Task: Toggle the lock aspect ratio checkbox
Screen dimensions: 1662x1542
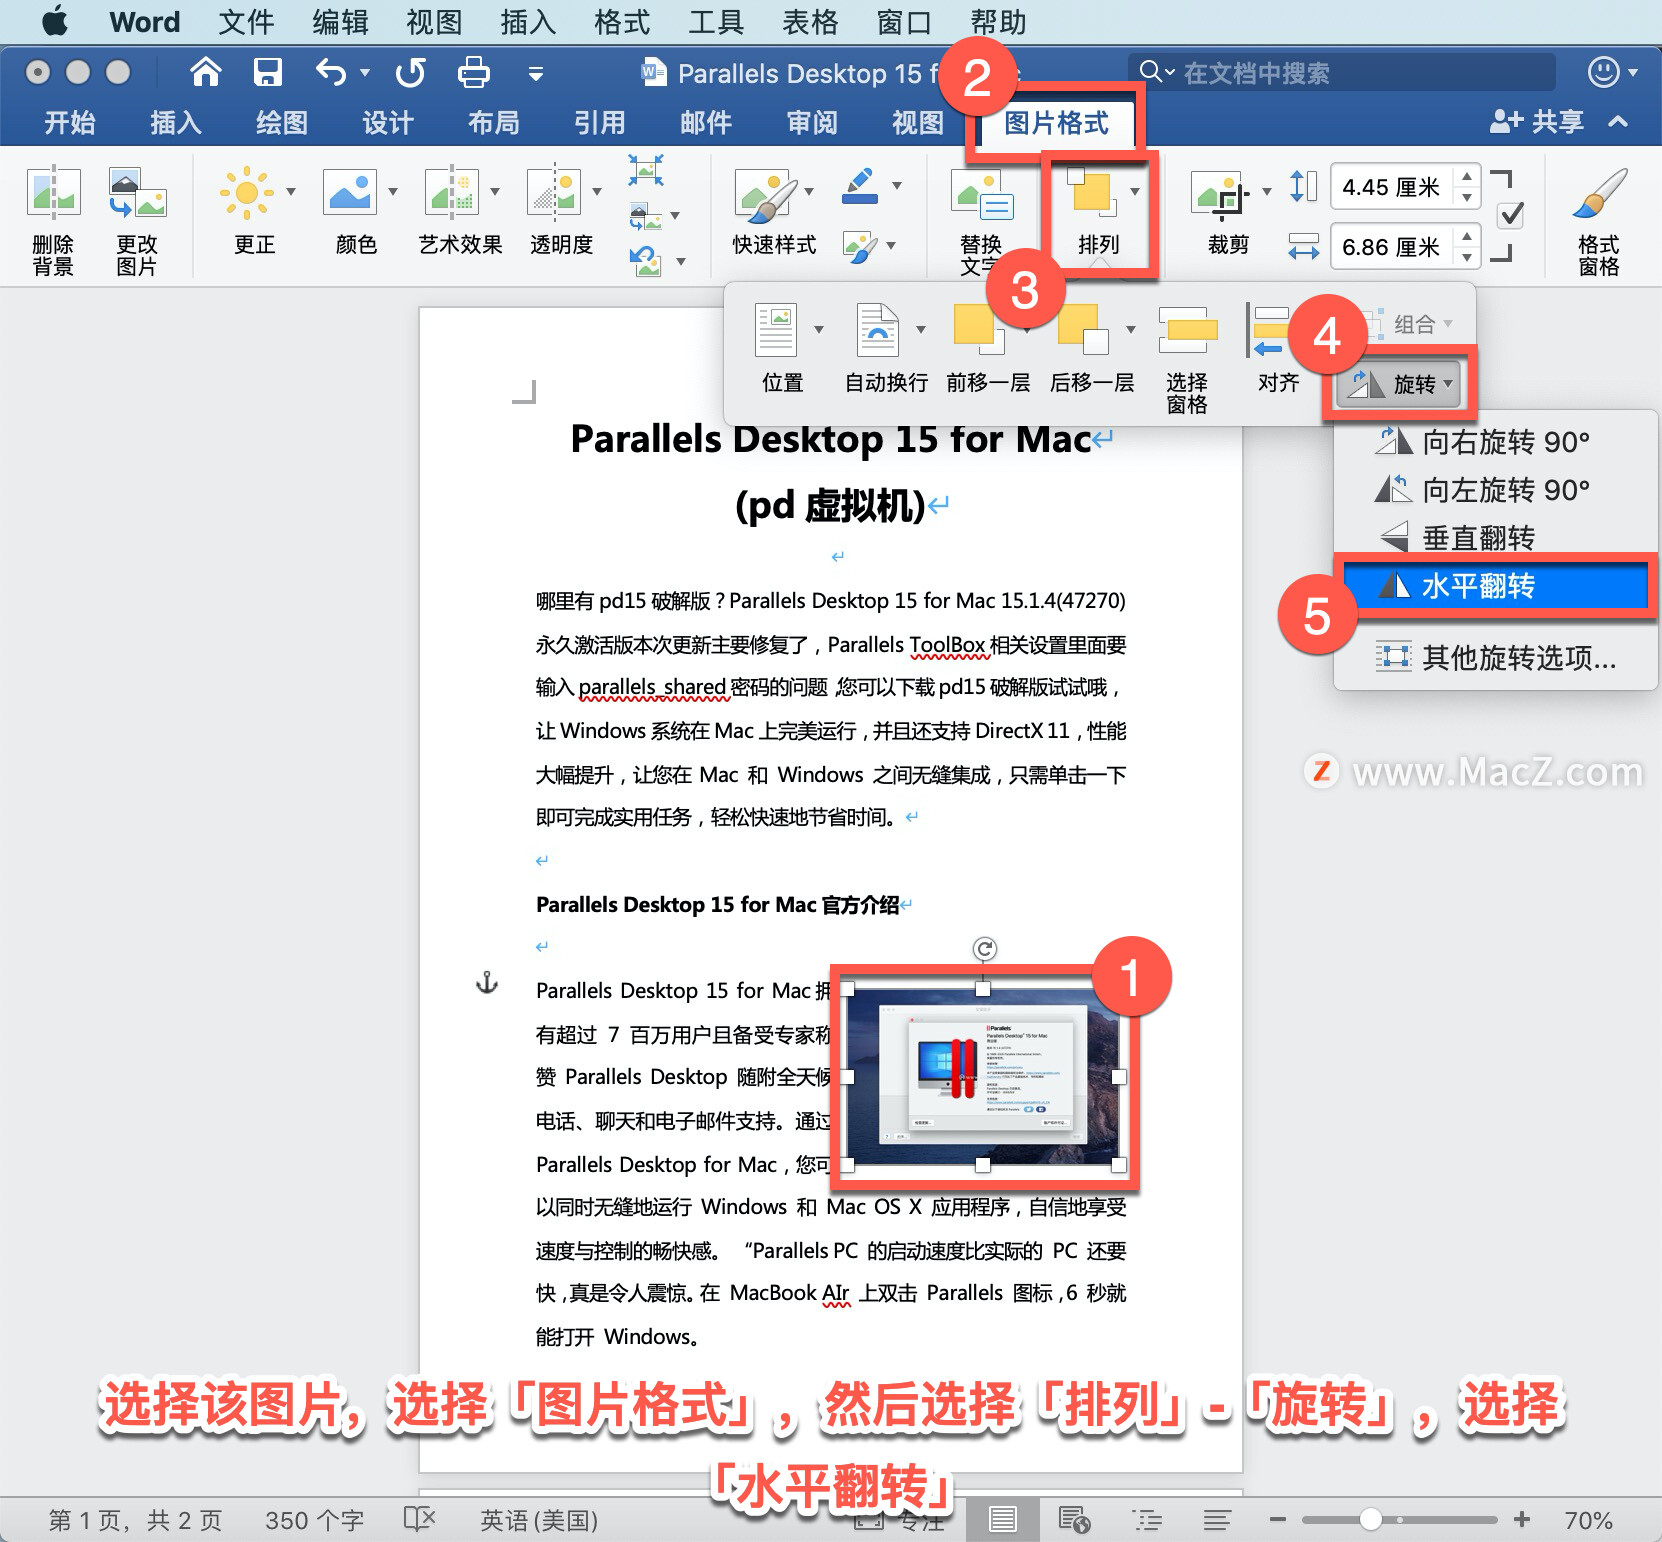Action: [x=1512, y=215]
